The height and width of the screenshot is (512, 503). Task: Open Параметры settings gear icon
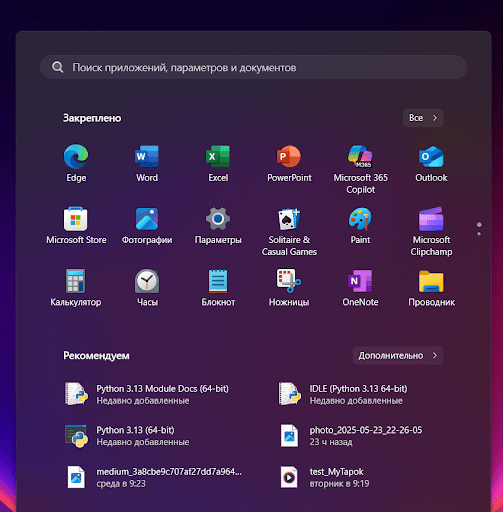(x=218, y=226)
